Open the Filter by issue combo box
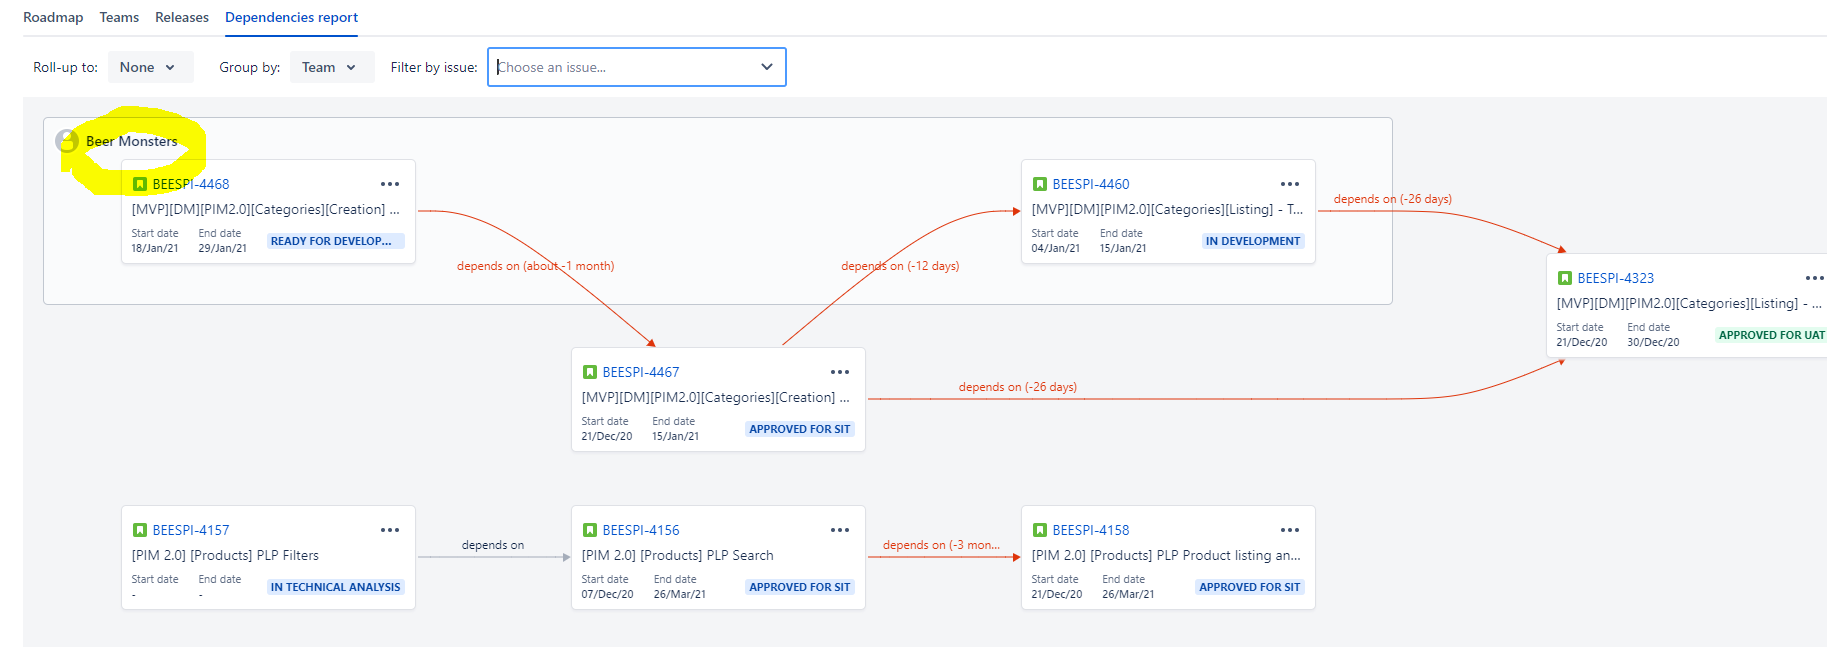 637,67
